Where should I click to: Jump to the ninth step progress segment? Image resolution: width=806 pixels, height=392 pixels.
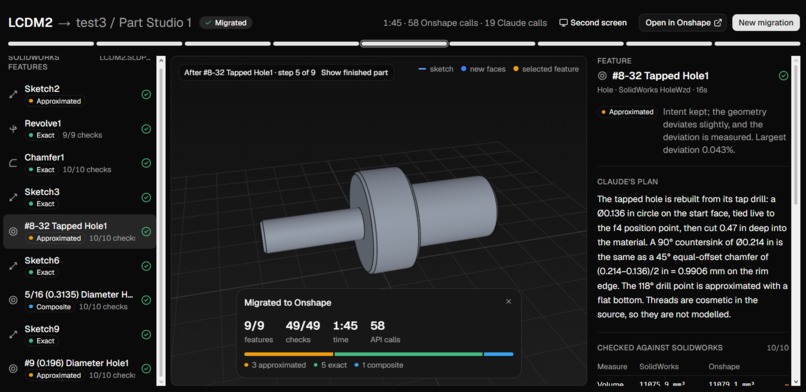[757, 44]
